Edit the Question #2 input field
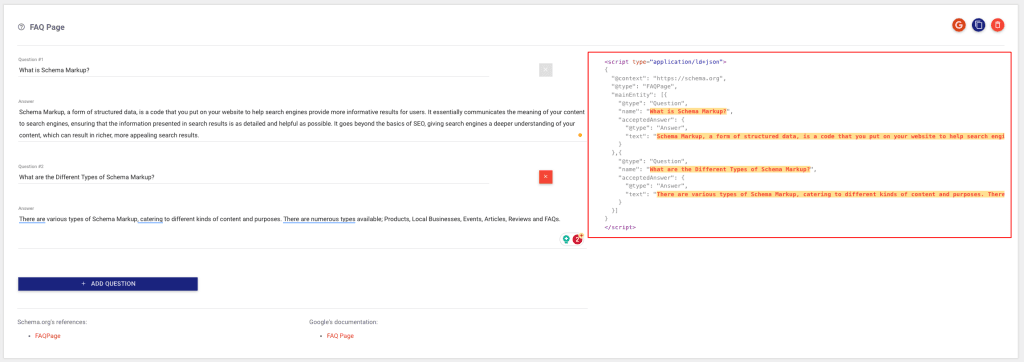Screen dimensions: 1024x362 [253, 176]
